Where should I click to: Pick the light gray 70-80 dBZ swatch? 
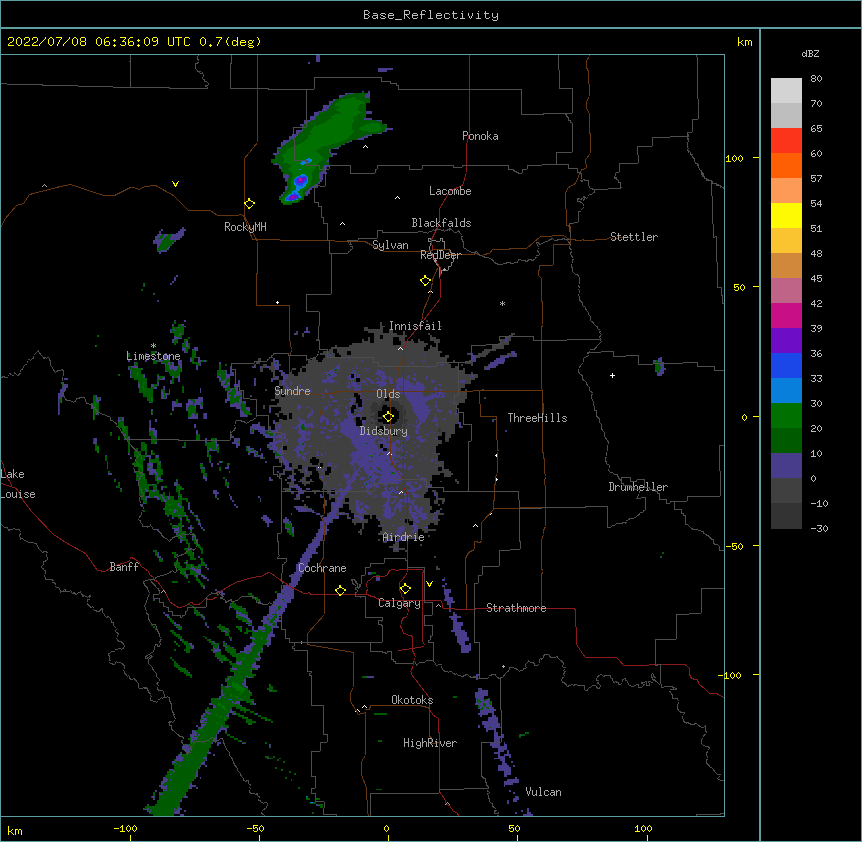(786, 91)
